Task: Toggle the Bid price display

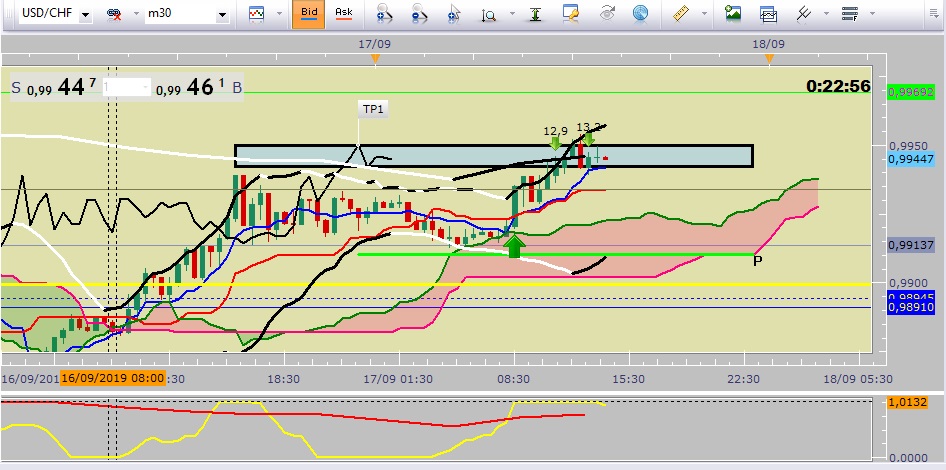Action: tap(309, 14)
